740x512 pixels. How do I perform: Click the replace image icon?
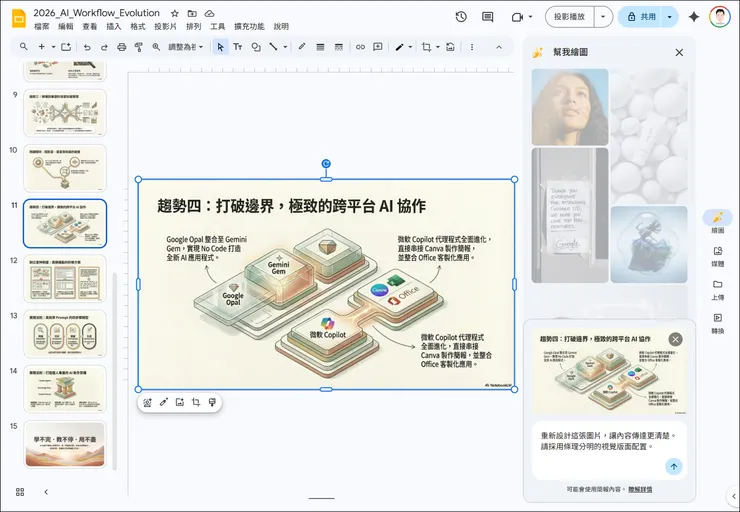[x=451, y=47]
